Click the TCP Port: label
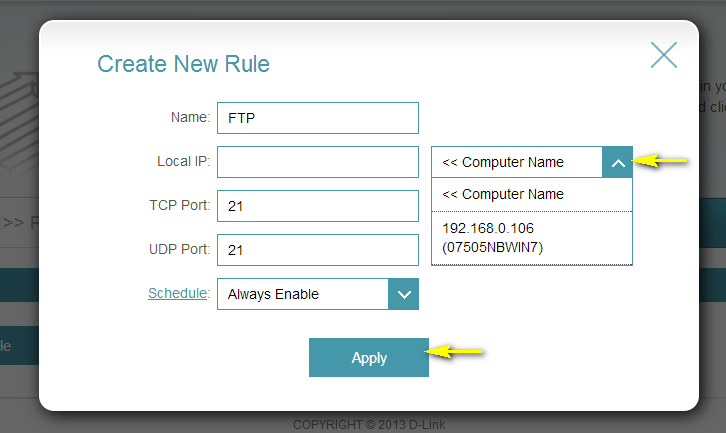 tap(177, 205)
